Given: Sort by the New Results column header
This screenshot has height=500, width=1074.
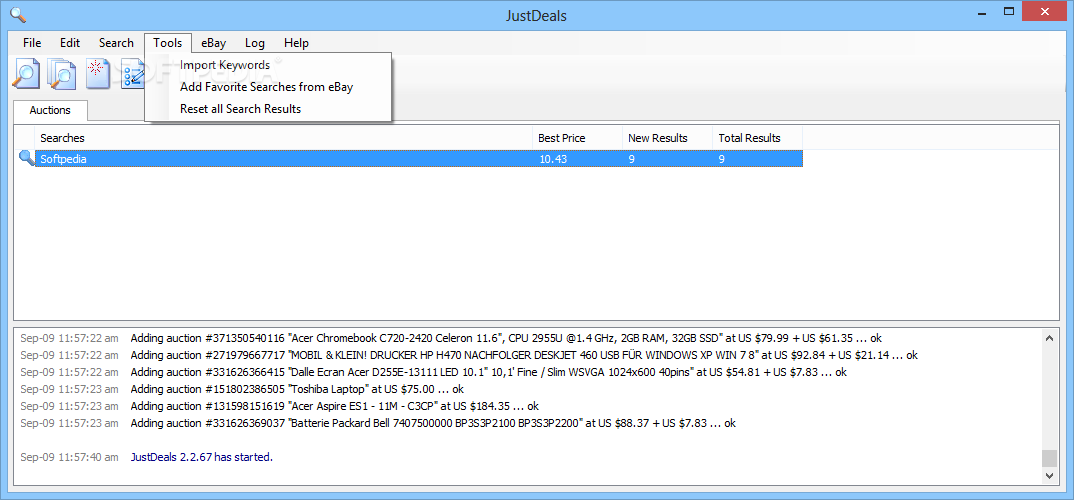Looking at the screenshot, I should pyautogui.click(x=668, y=138).
